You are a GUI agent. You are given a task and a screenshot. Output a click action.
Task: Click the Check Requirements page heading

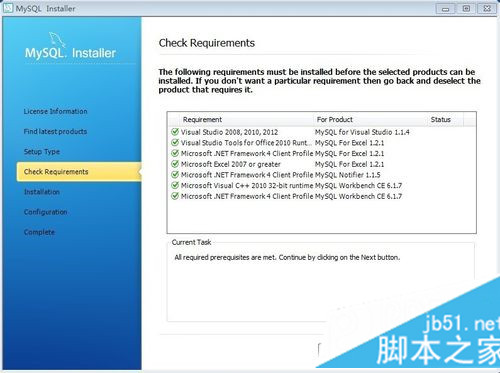tap(207, 43)
